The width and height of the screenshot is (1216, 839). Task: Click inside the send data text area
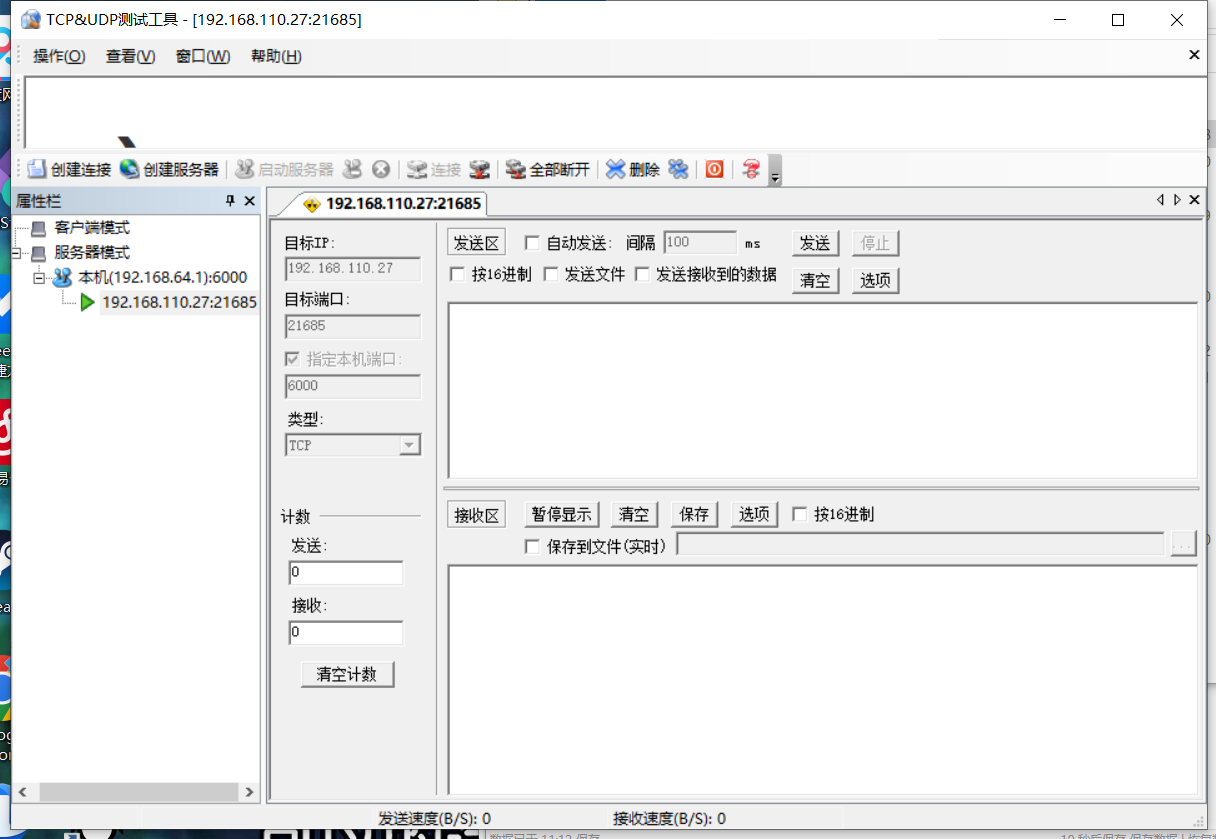[822, 390]
